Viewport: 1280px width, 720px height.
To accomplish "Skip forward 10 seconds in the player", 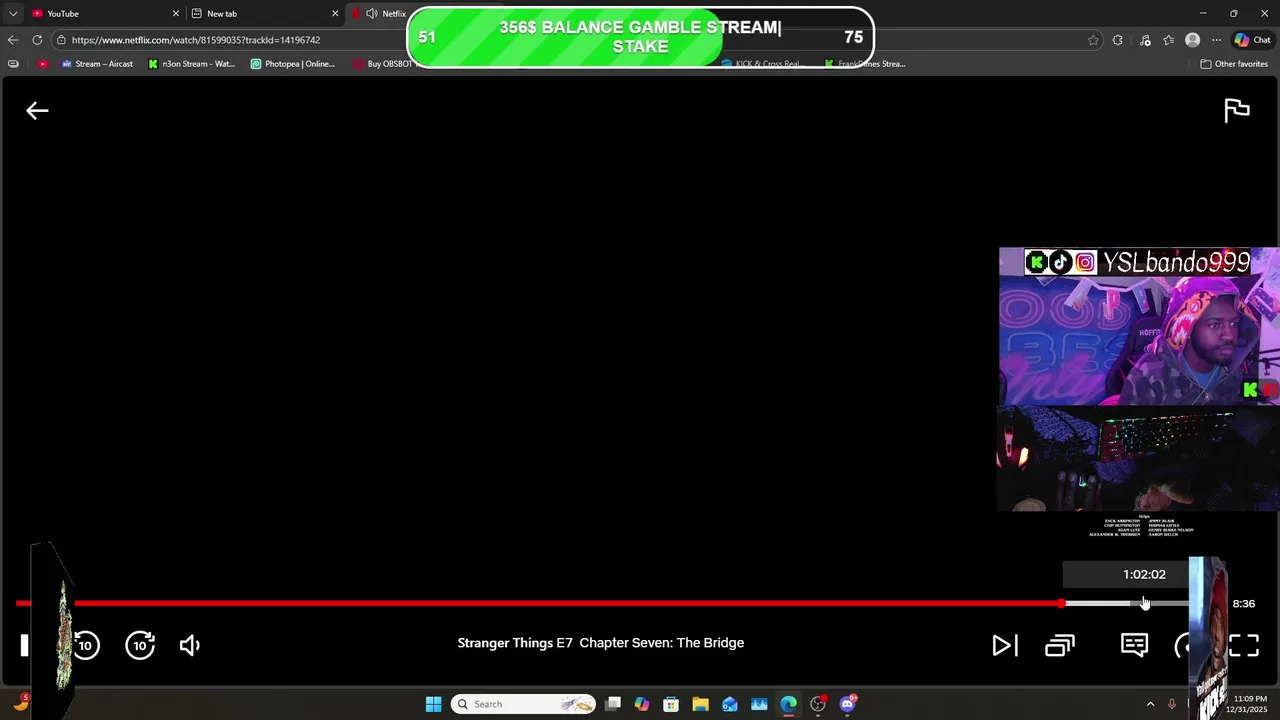I will tap(140, 645).
